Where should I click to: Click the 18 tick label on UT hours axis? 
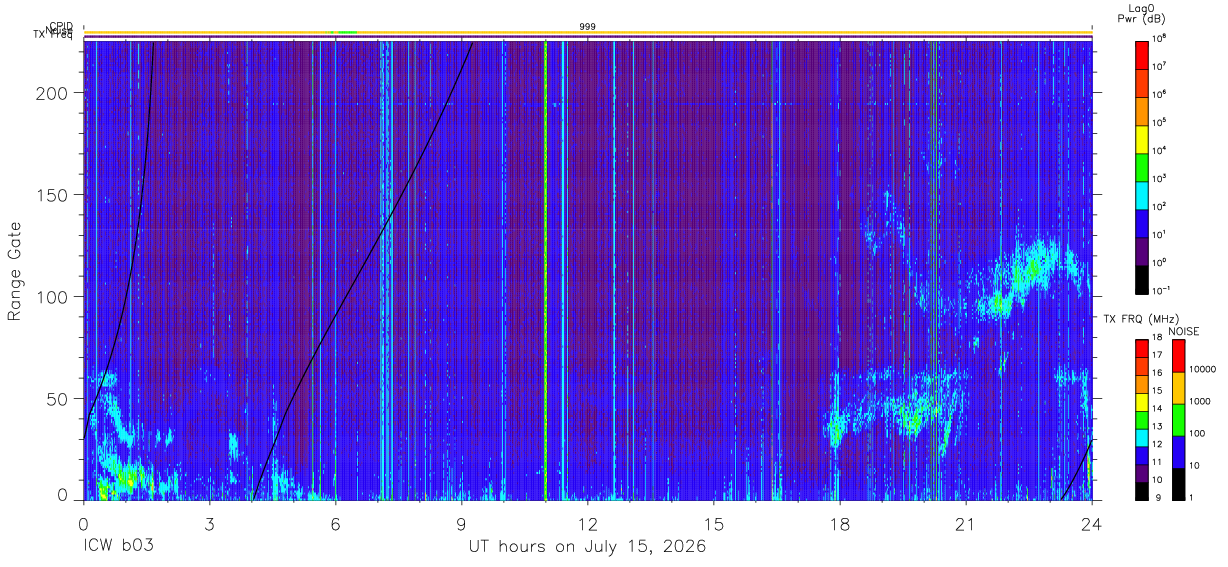click(x=839, y=524)
